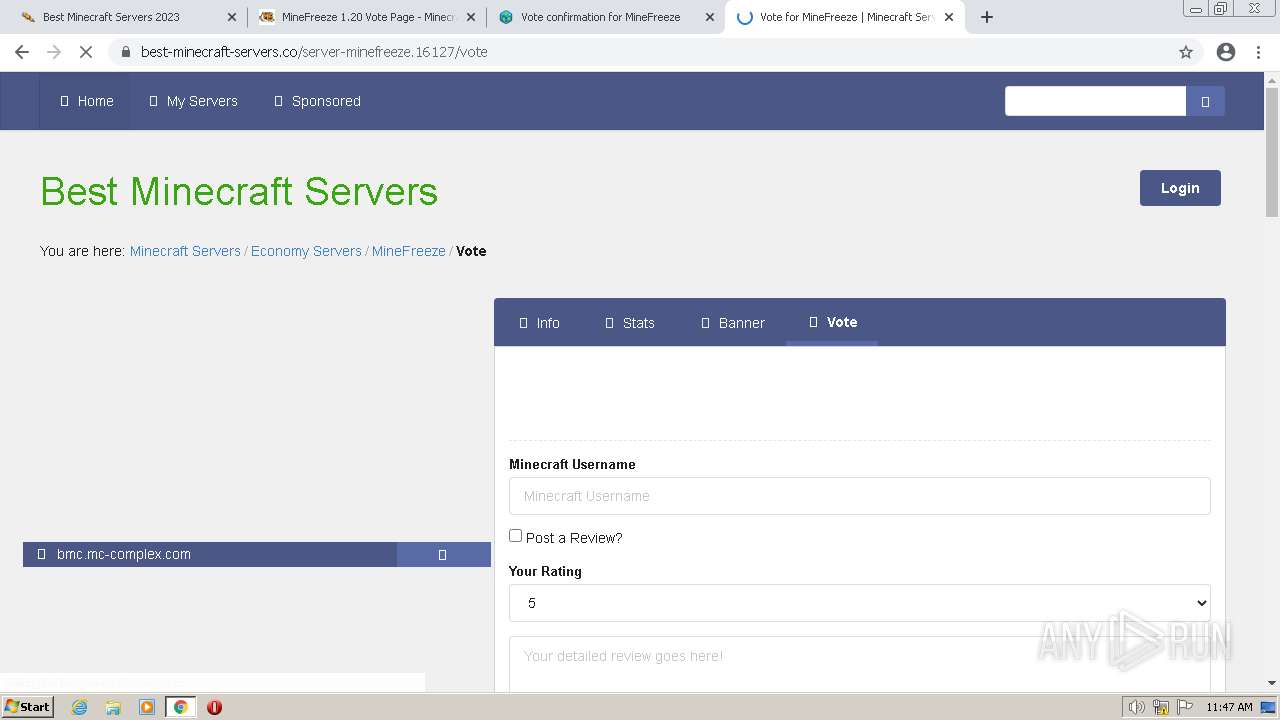Click the browser back arrow
Viewport: 1280px width, 720px height.
(x=22, y=52)
